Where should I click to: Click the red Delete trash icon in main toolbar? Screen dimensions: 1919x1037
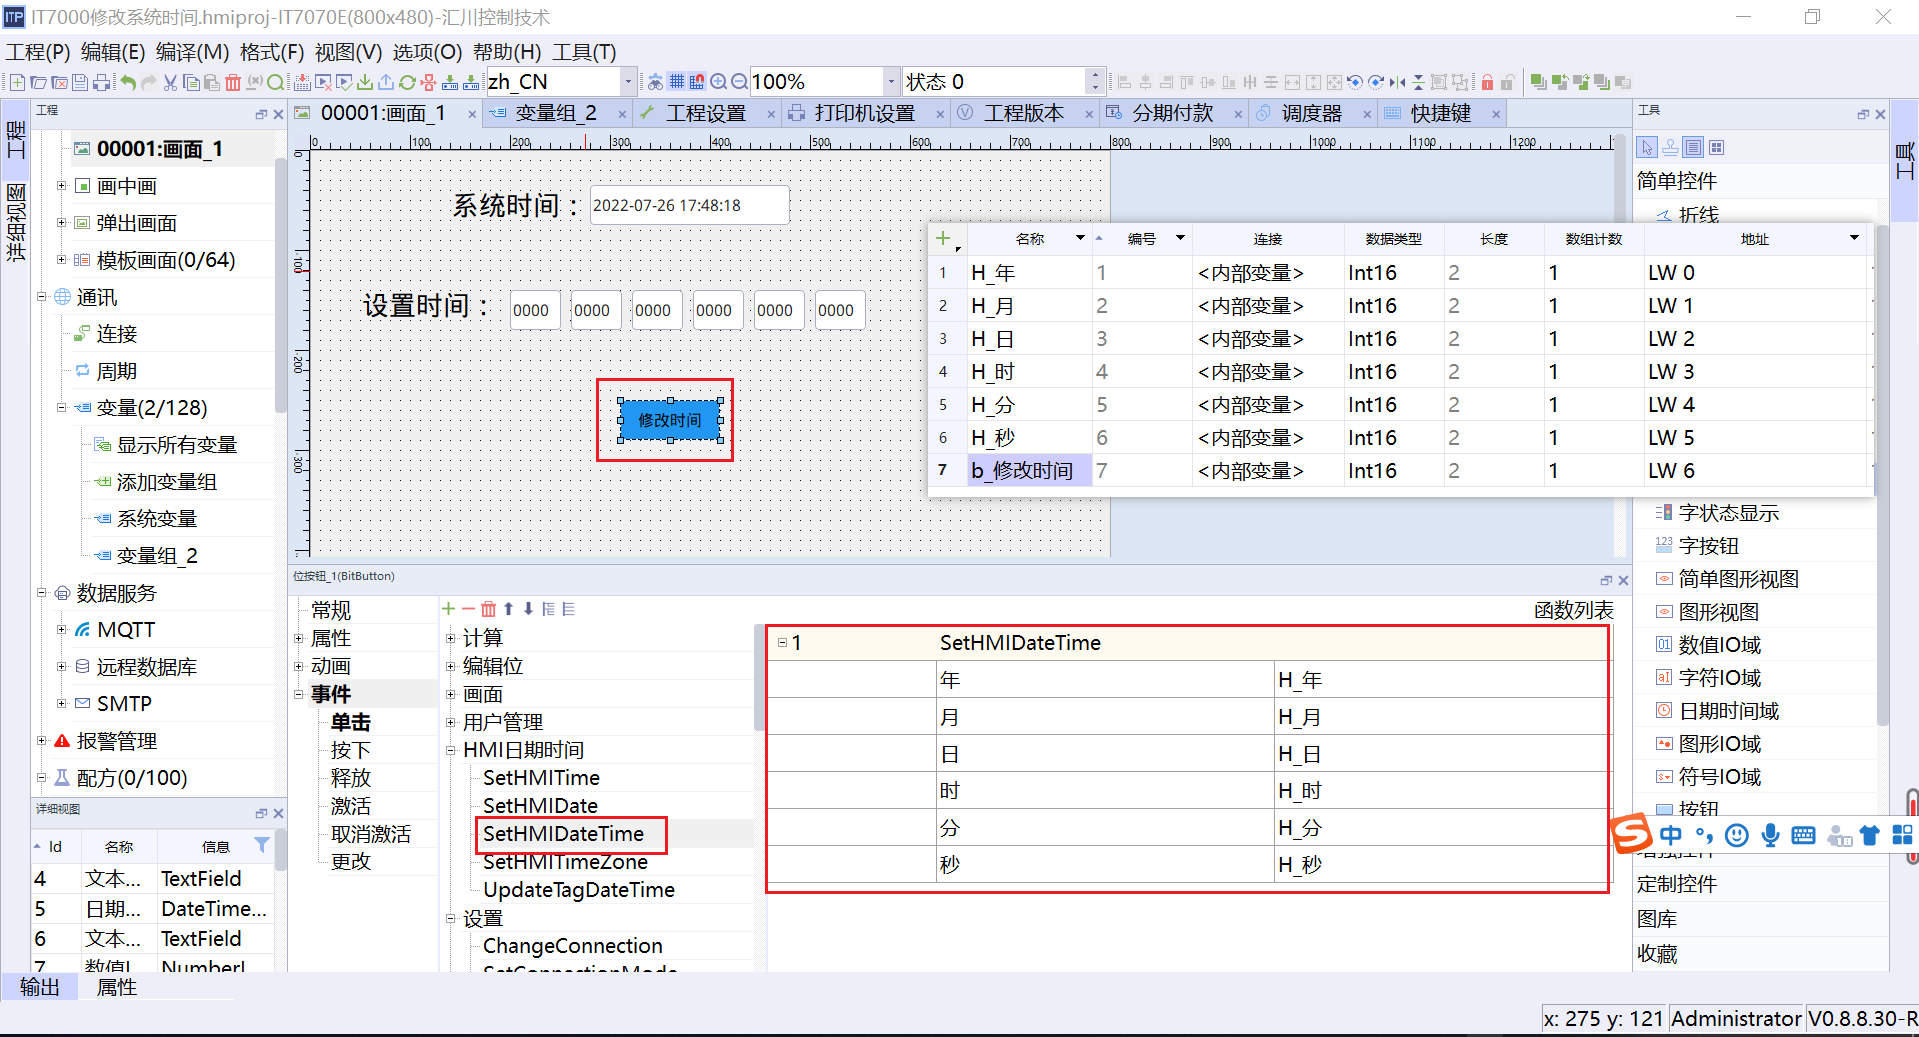coord(233,82)
